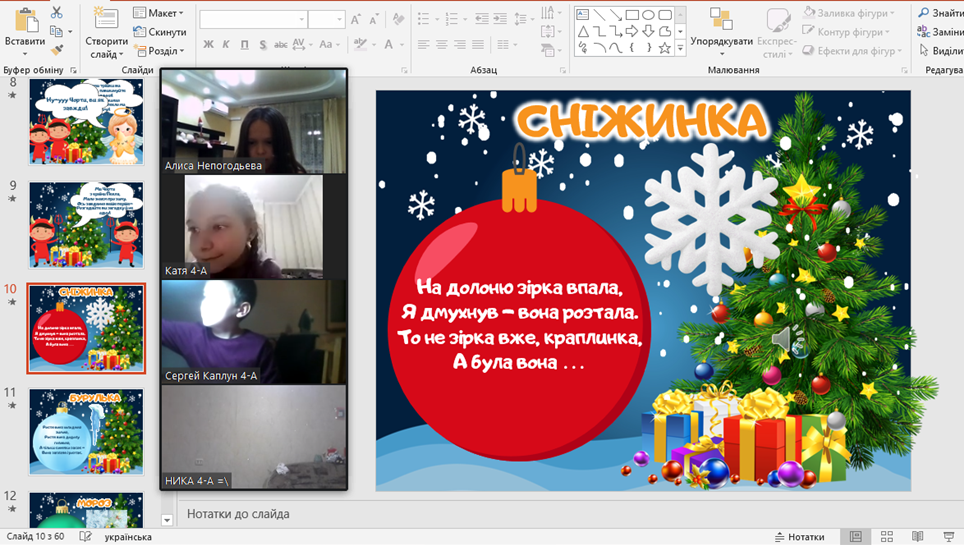Click the slide panel scroll-down arrow
This screenshot has width=964, height=545.
click(x=167, y=520)
